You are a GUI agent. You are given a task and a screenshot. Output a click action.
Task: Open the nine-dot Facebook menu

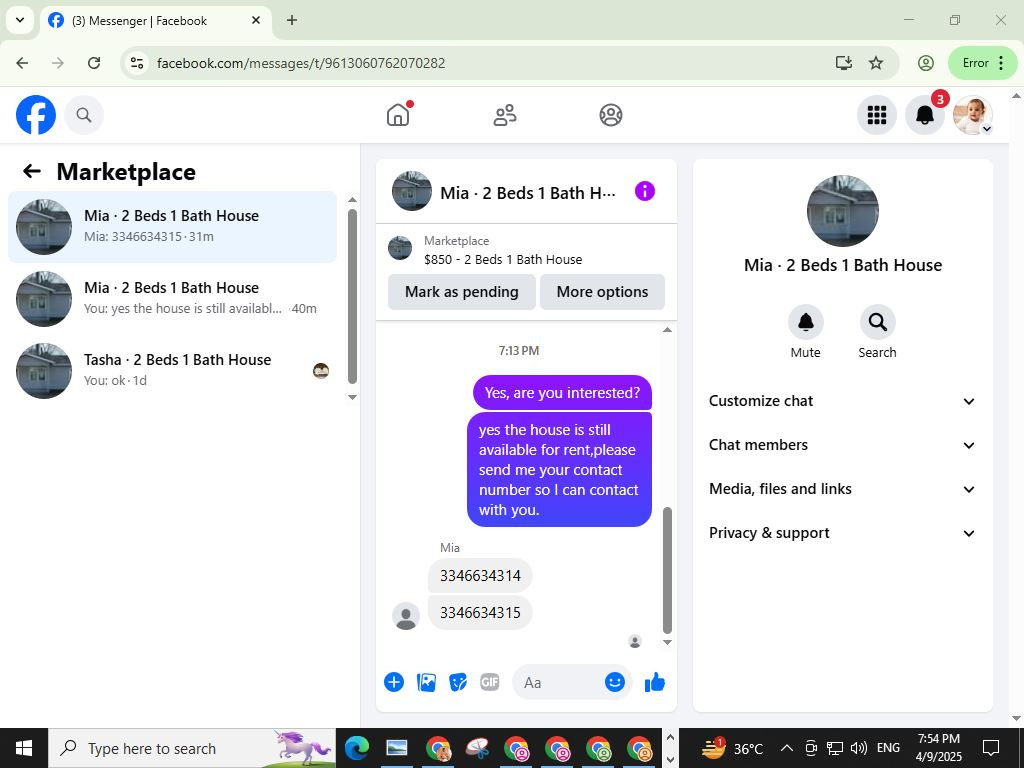[876, 115]
